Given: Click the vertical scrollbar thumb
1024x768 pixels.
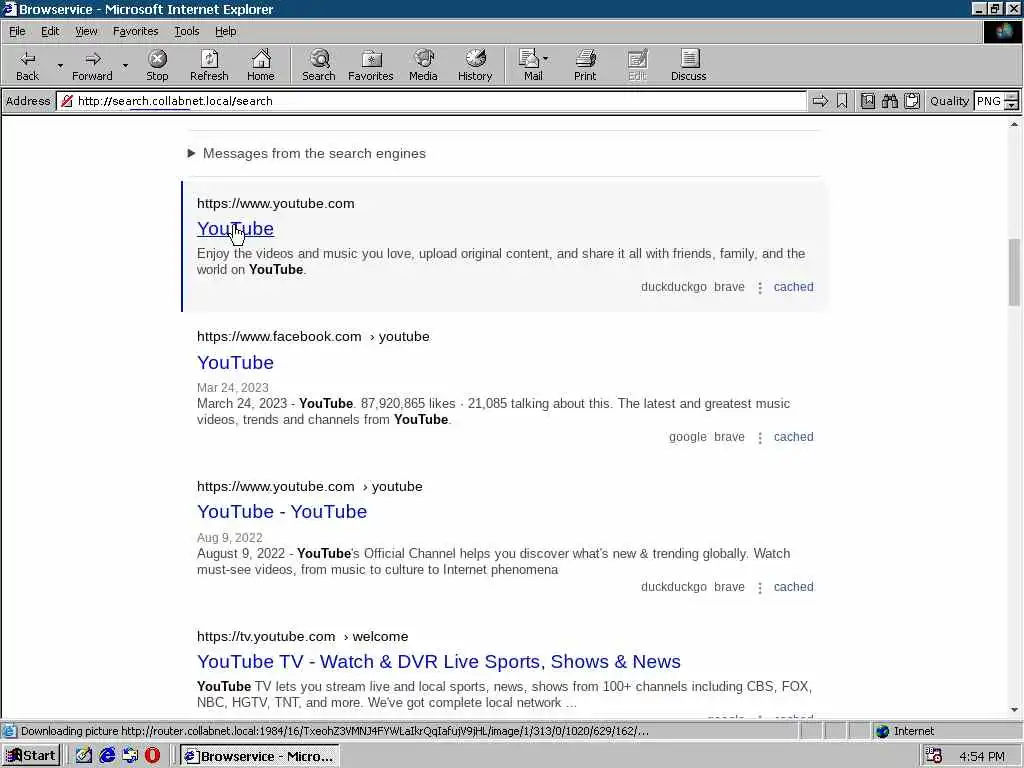Looking at the screenshot, I should (x=1014, y=272).
